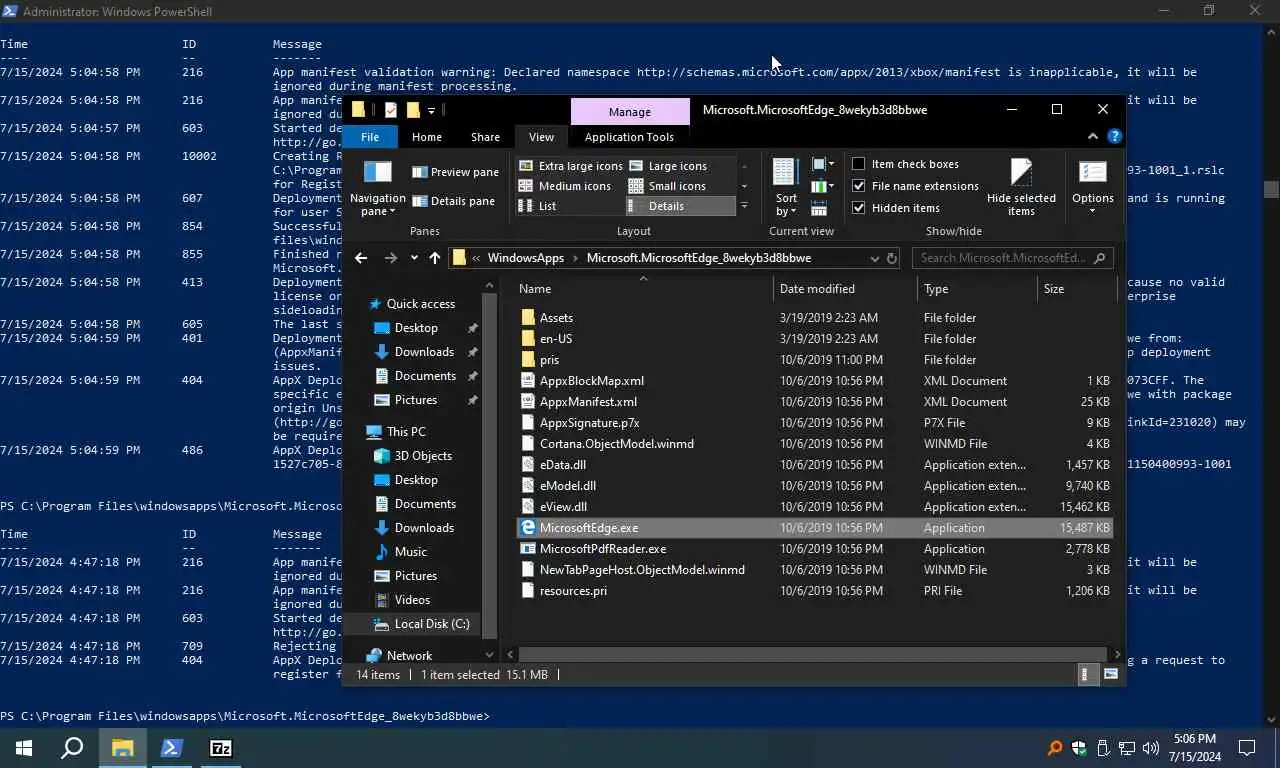Click the Explorer search box

coord(1012,258)
